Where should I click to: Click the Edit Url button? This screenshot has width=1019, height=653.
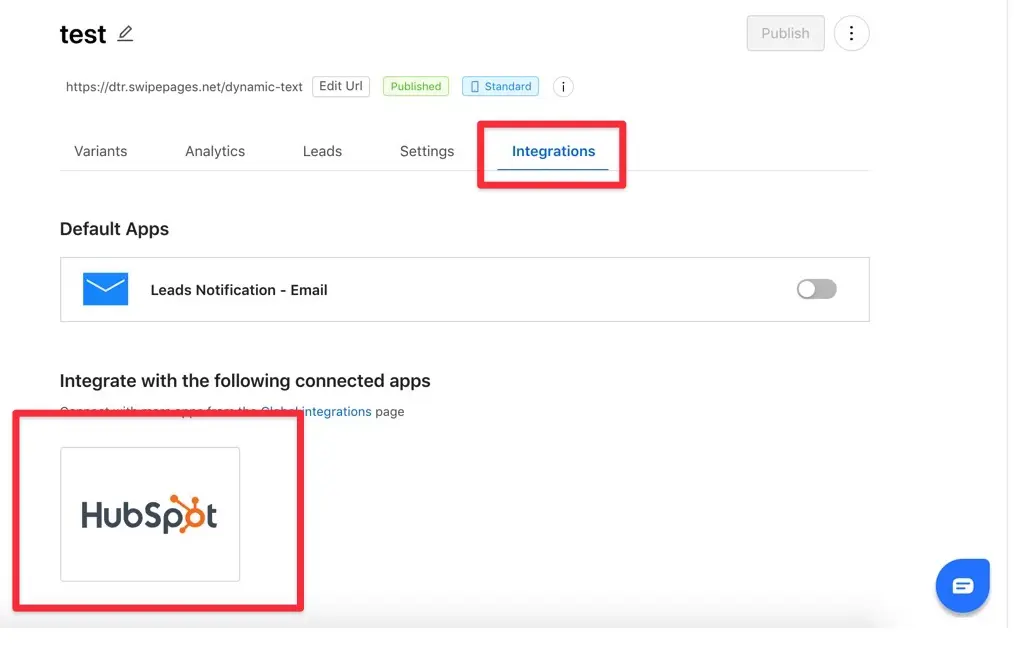pyautogui.click(x=341, y=86)
